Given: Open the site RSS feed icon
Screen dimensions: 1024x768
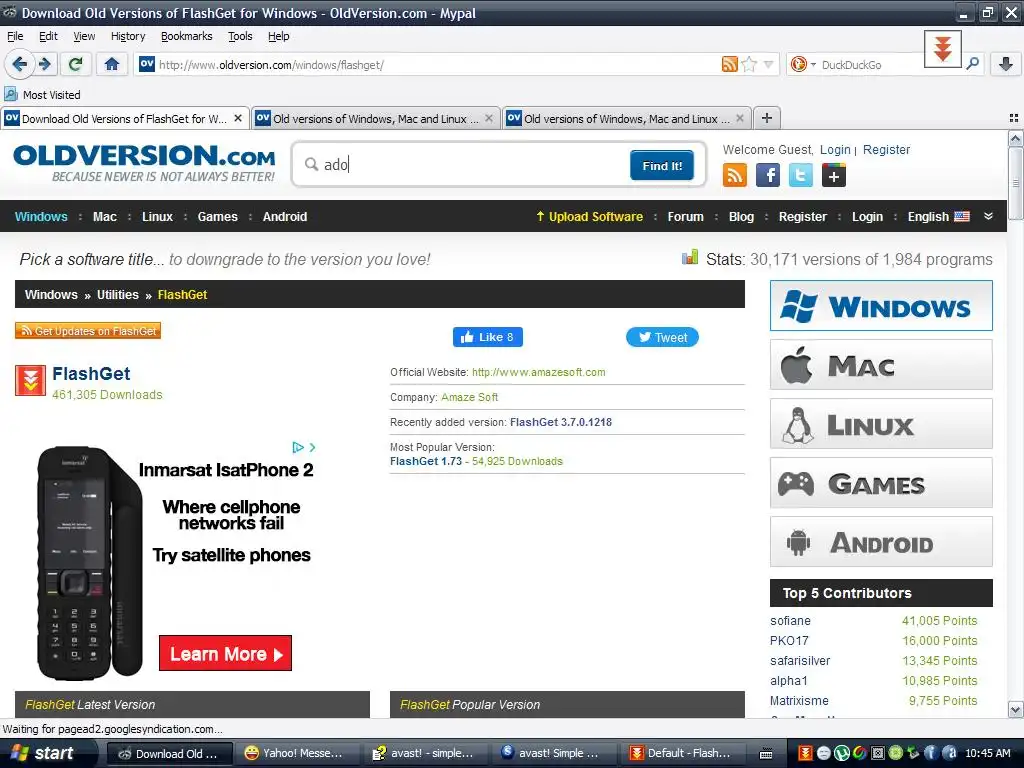Looking at the screenshot, I should [735, 175].
